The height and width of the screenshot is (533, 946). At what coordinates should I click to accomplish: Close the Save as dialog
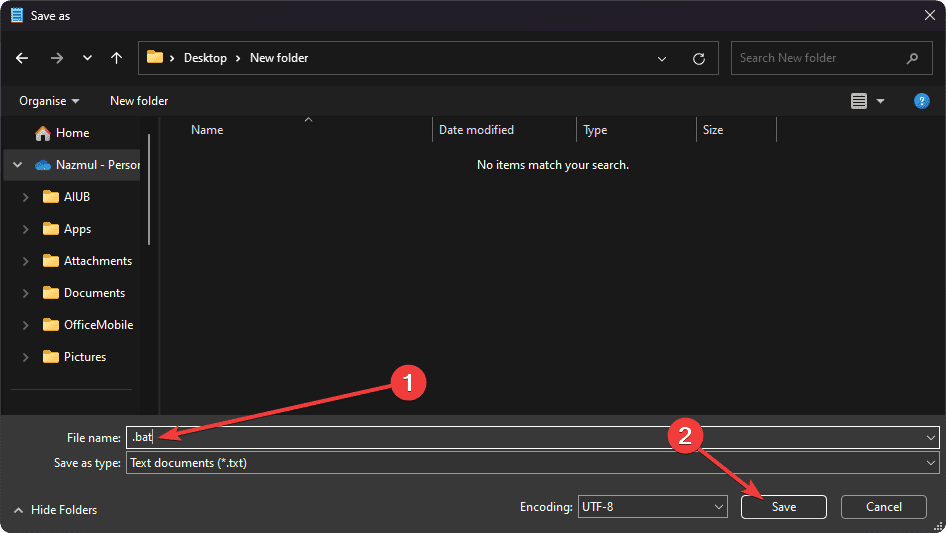[x=930, y=16]
